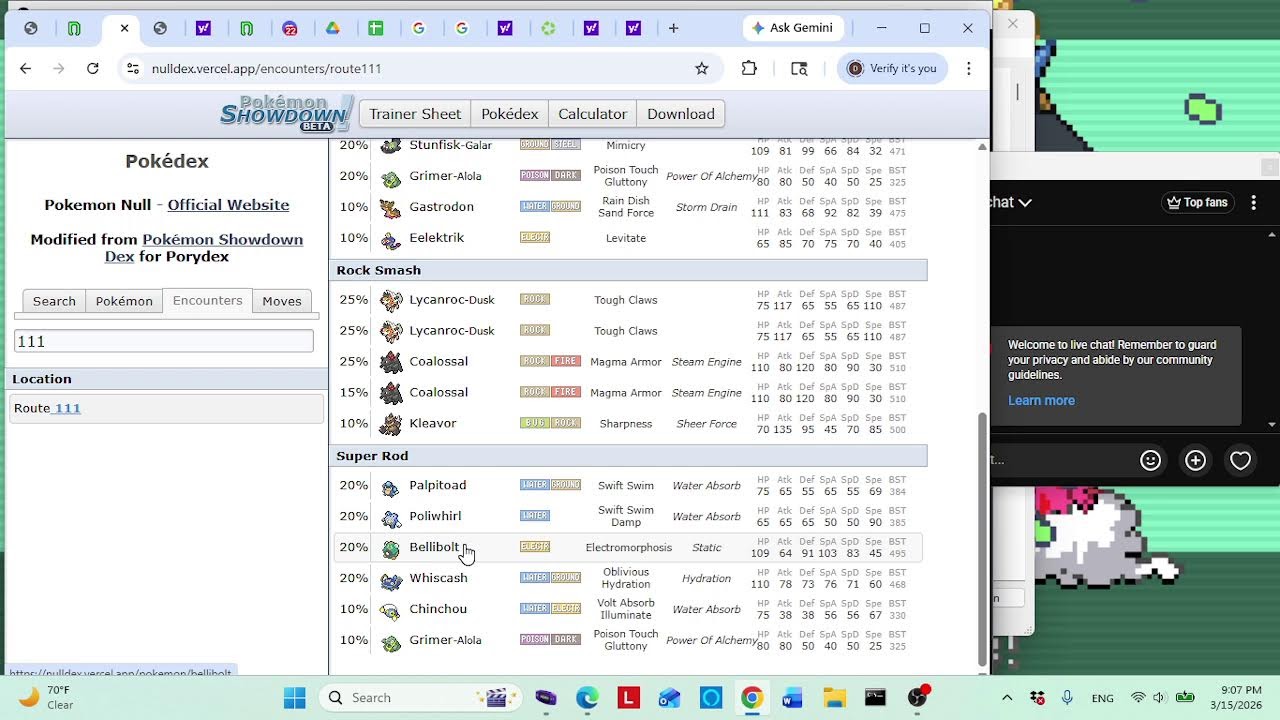The width and height of the screenshot is (1280, 720).
Task: Click Learn more in live chat notice
Action: pos(1041,400)
